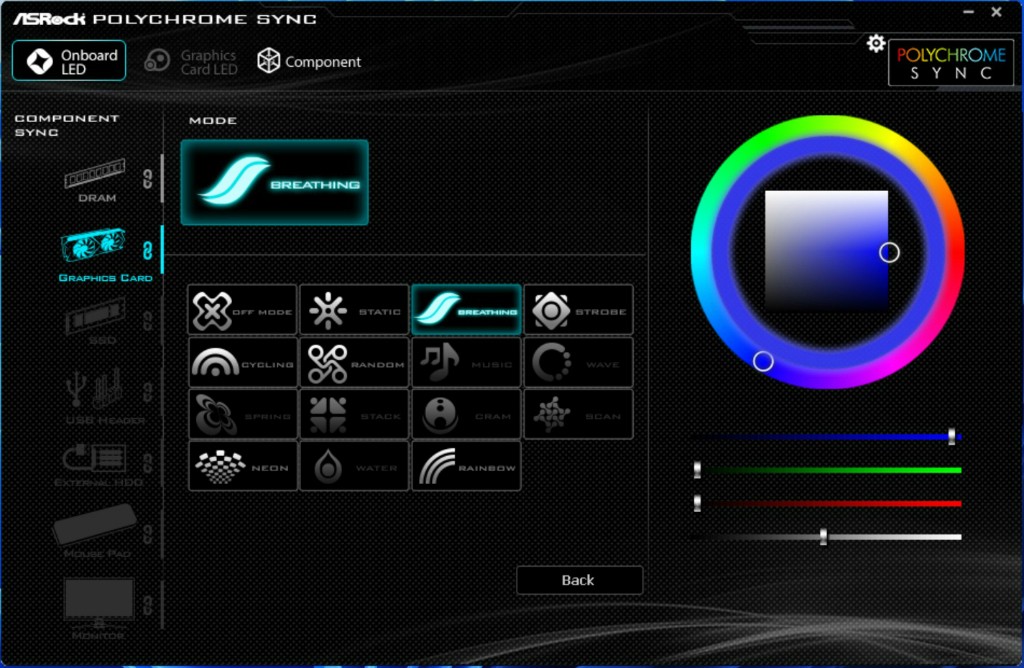Select the Scan lighting effect

(579, 414)
